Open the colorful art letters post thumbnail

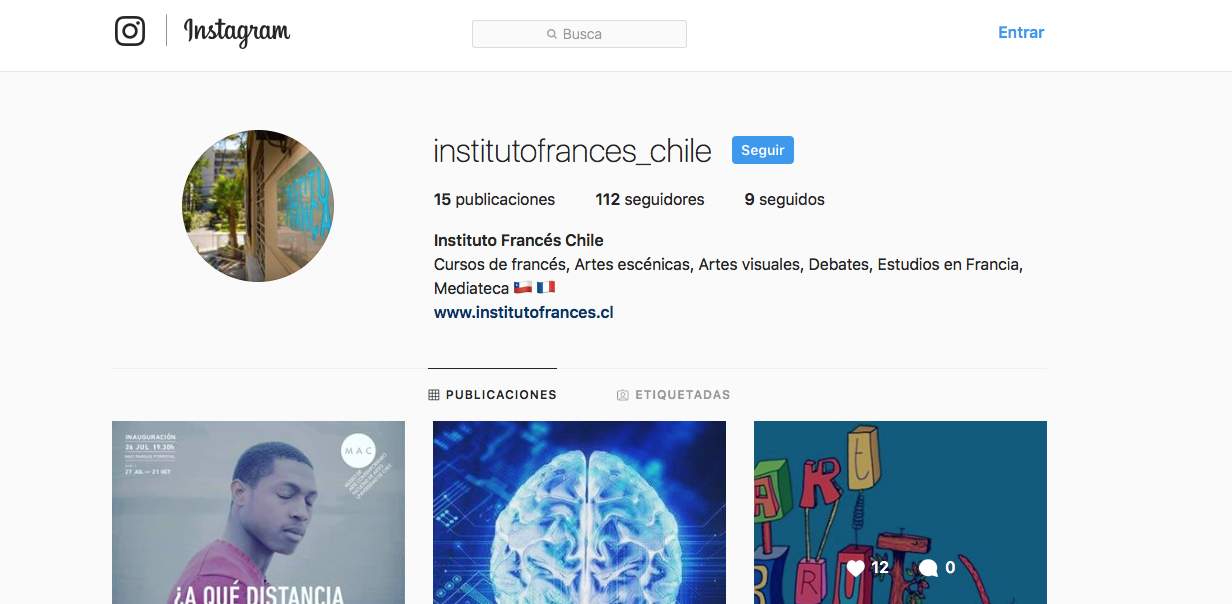[900, 512]
